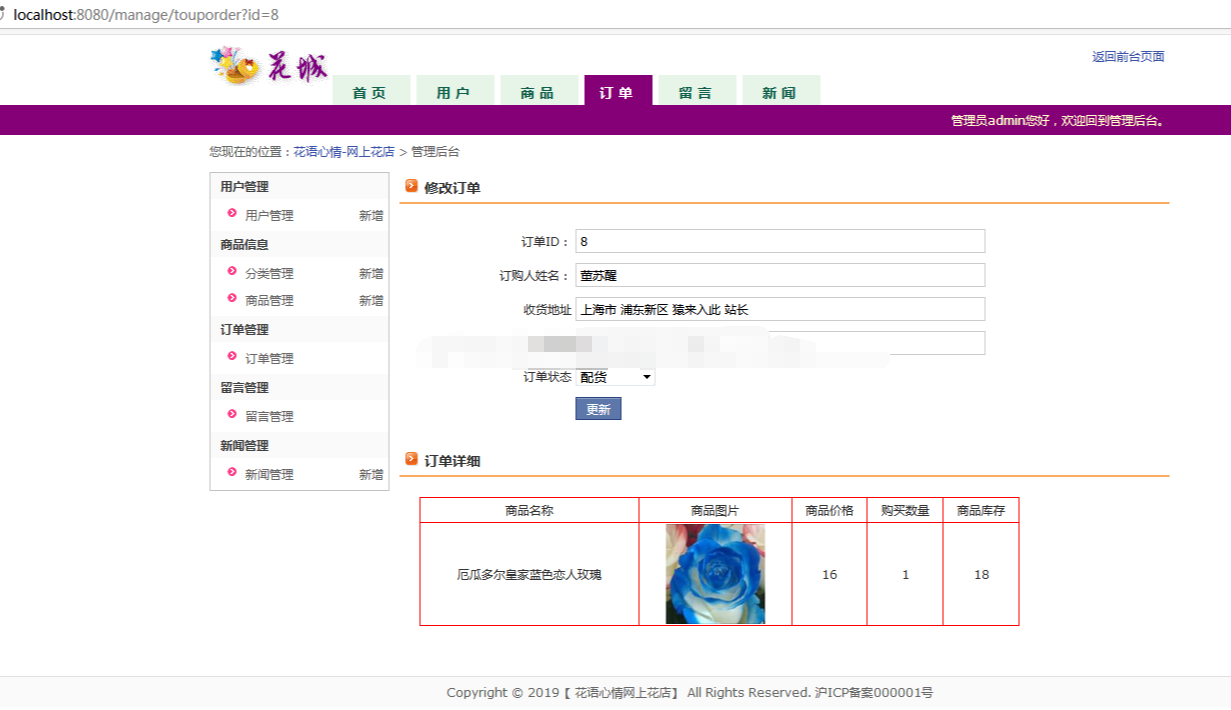1231x710 pixels.
Task: Switch to the 留言 tab
Action: [x=697, y=91]
